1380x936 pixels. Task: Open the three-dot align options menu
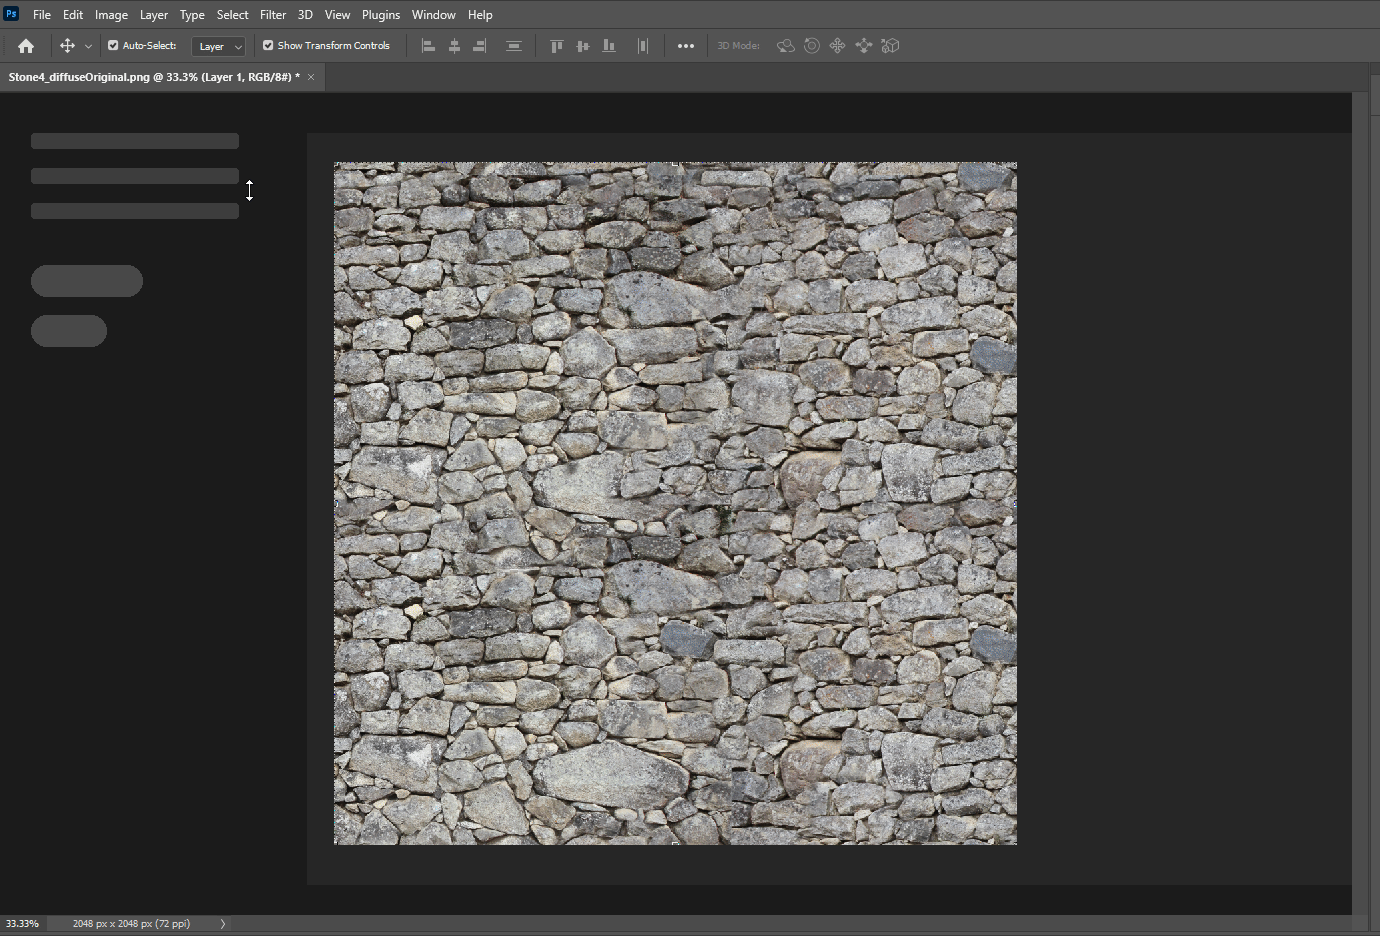point(685,46)
